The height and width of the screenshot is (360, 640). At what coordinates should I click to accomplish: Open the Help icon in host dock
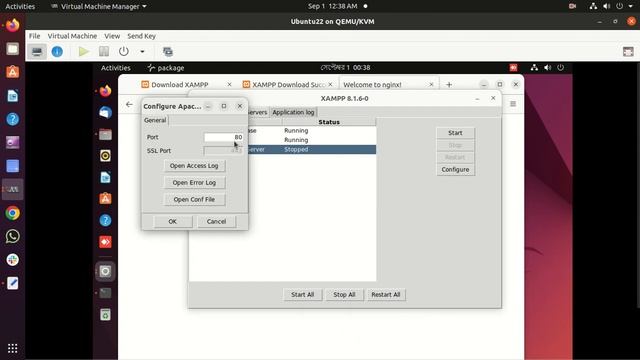(13, 119)
